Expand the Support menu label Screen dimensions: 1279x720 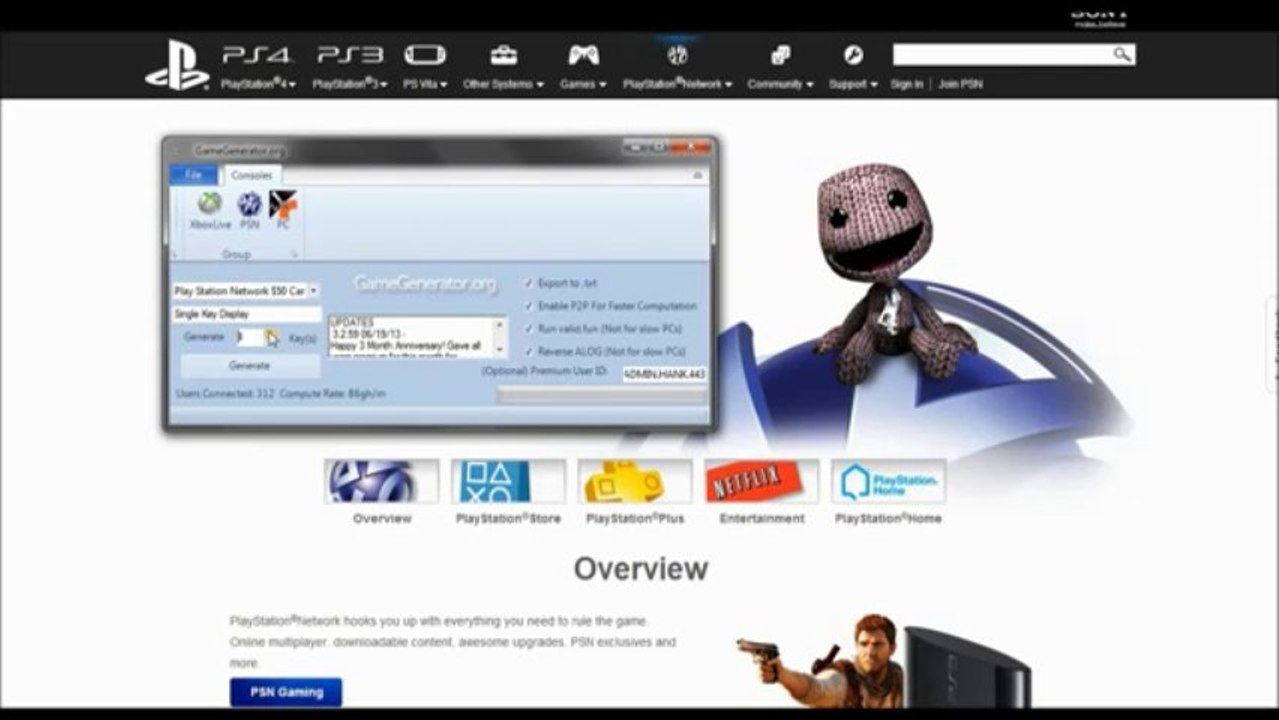[x=853, y=85]
